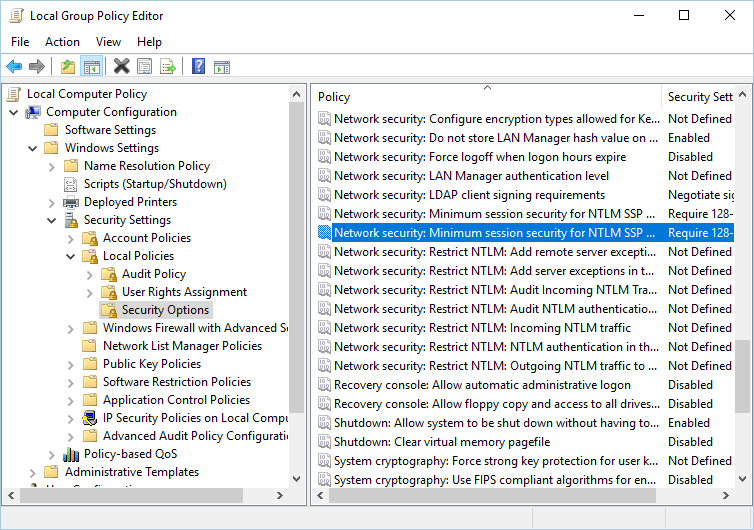
Task: Click the Deployed Printers printer icon
Action: coord(71,202)
